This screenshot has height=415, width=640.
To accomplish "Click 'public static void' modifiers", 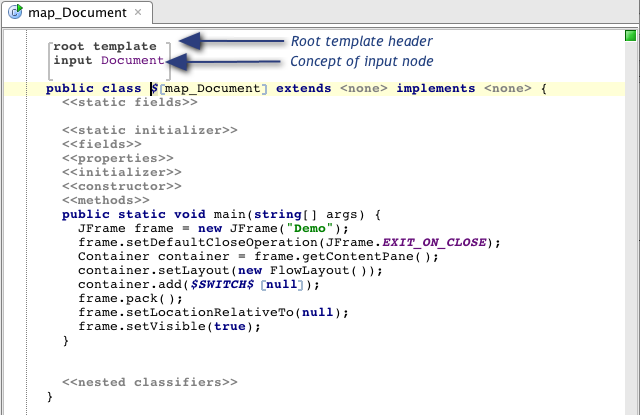I will (x=134, y=214).
